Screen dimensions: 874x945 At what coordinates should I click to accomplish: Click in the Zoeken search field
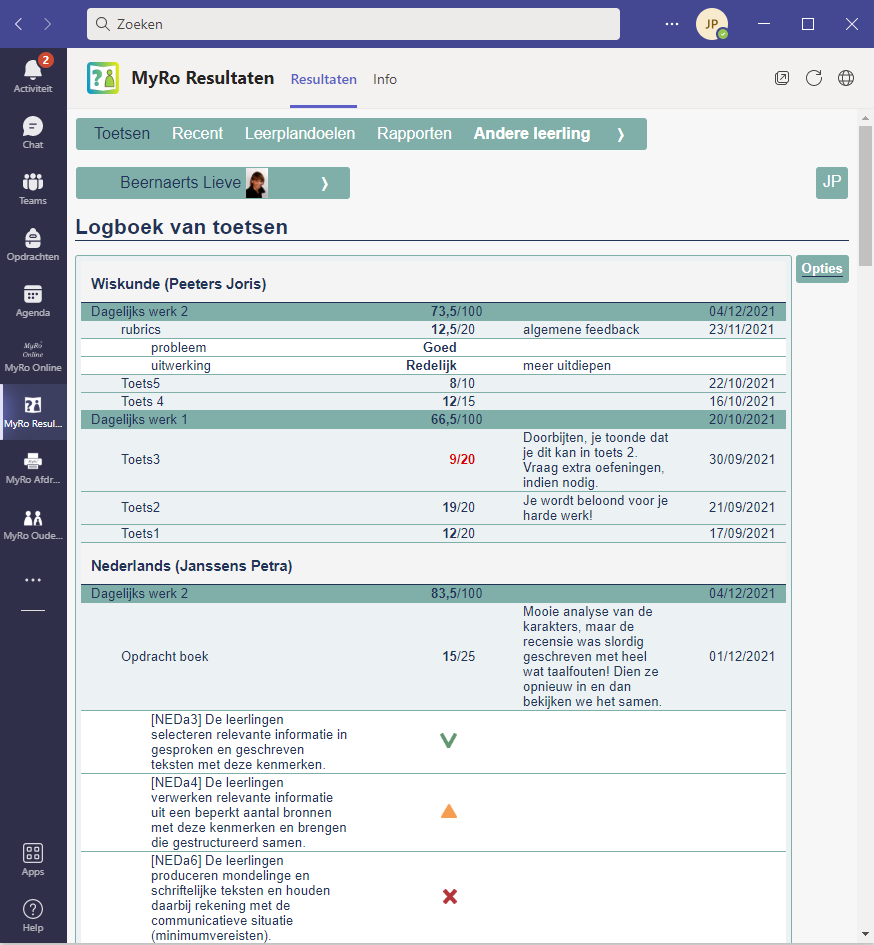pos(353,24)
